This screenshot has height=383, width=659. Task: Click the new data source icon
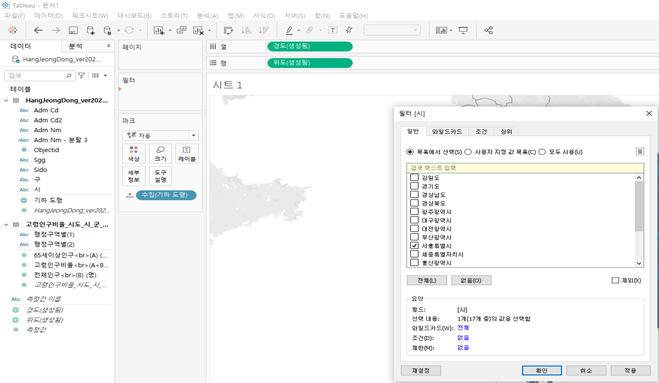(90, 30)
